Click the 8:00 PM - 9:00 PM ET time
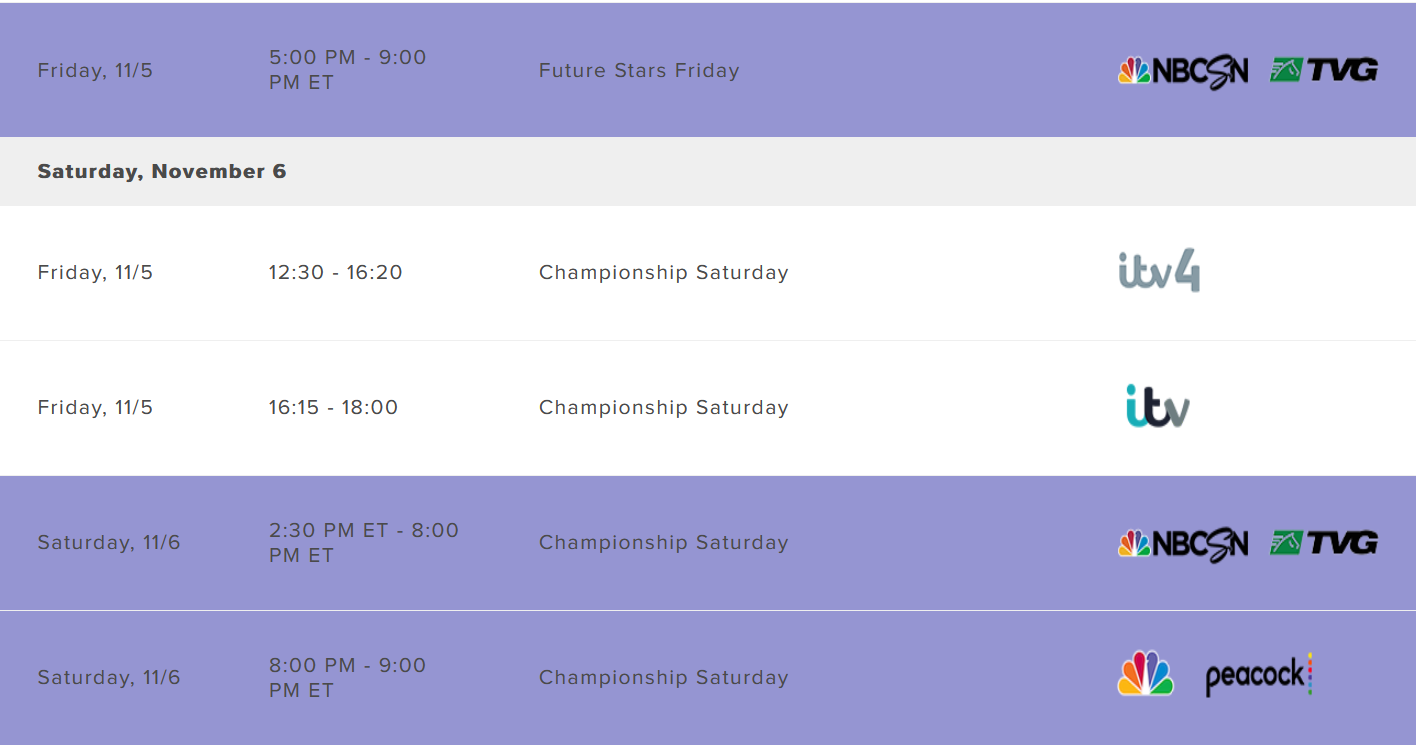The image size is (1416, 745). pyautogui.click(x=348, y=678)
